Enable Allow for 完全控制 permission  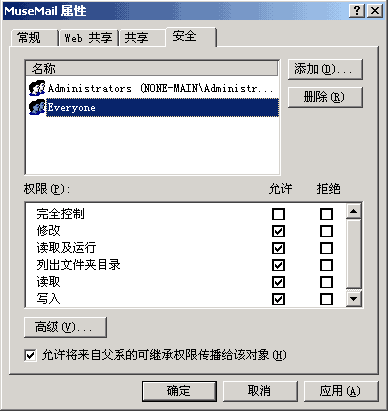coord(278,214)
